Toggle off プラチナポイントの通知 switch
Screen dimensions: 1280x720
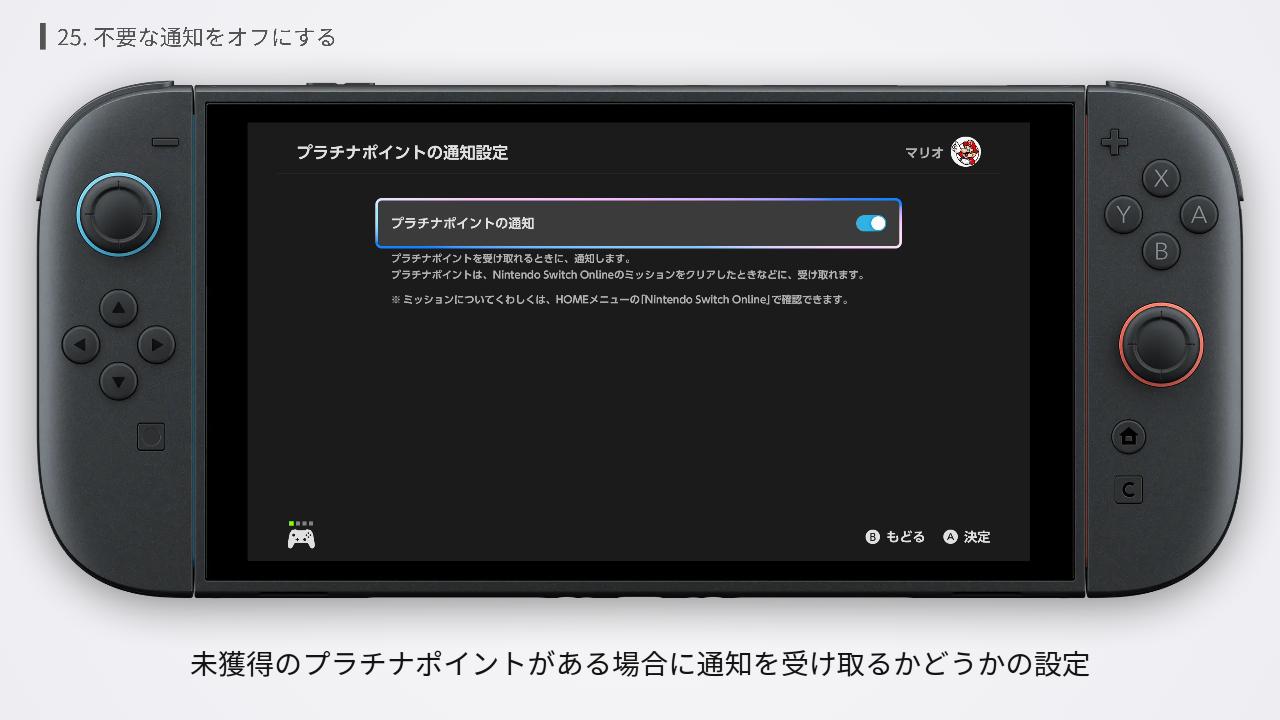[871, 223]
